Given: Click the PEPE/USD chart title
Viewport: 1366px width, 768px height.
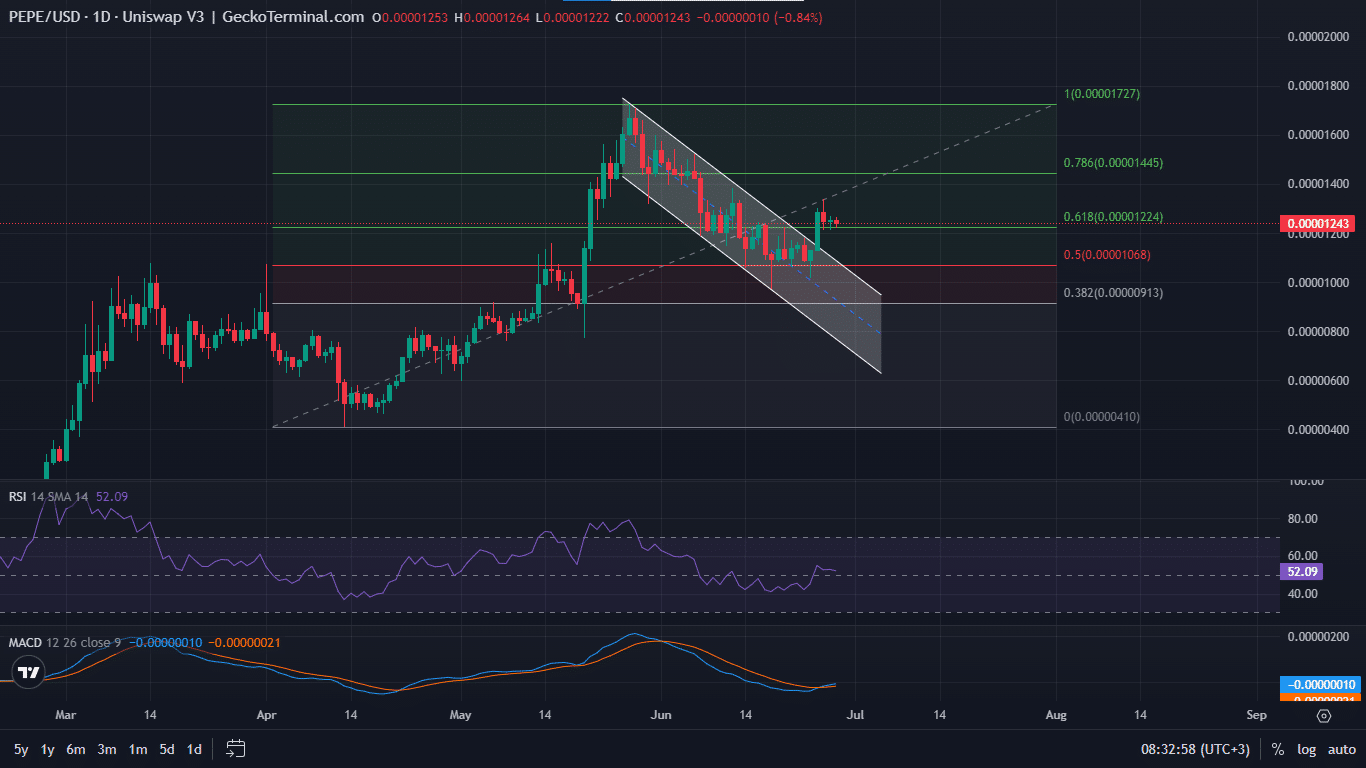Looking at the screenshot, I should 186,17.
